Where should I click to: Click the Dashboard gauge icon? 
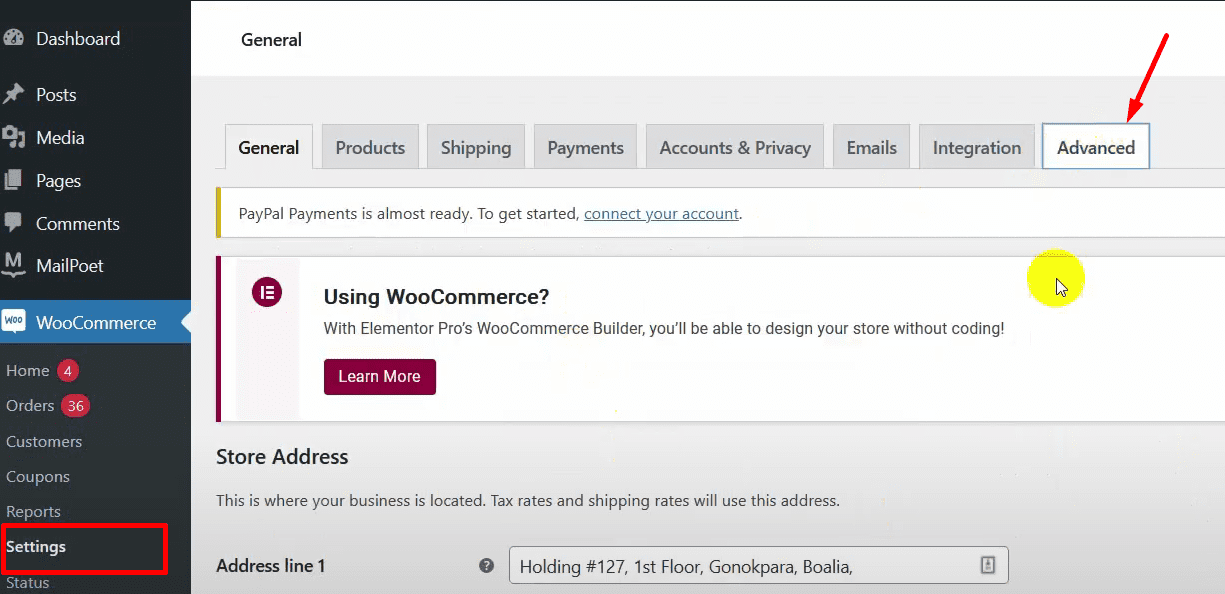[x=13, y=39]
